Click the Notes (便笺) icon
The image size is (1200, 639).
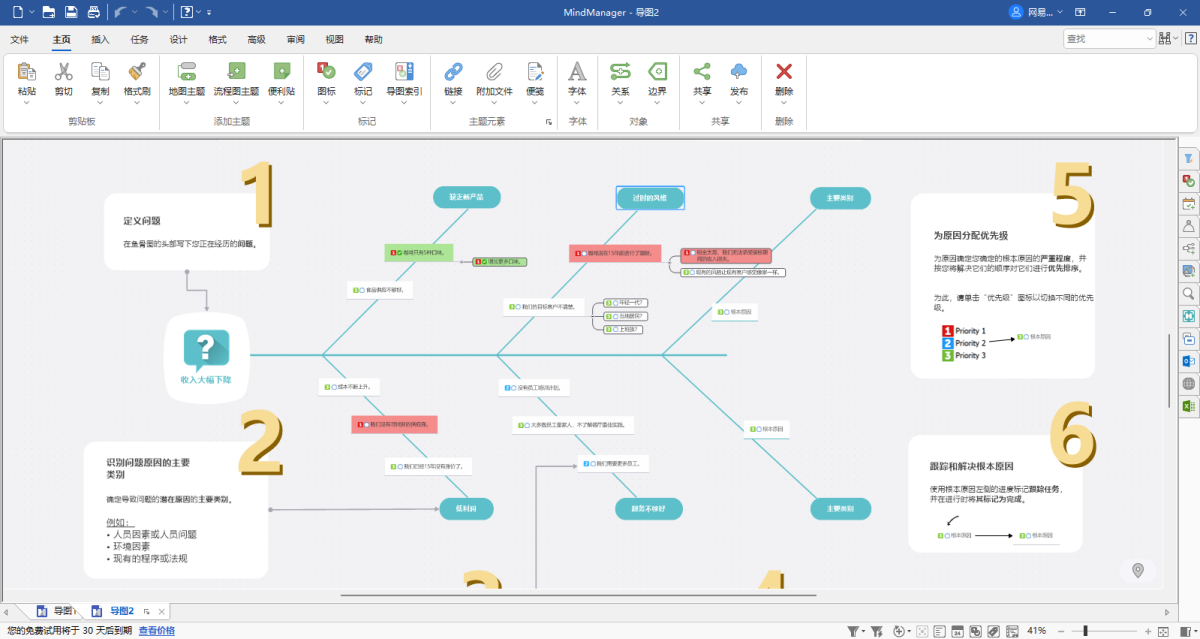(x=535, y=71)
